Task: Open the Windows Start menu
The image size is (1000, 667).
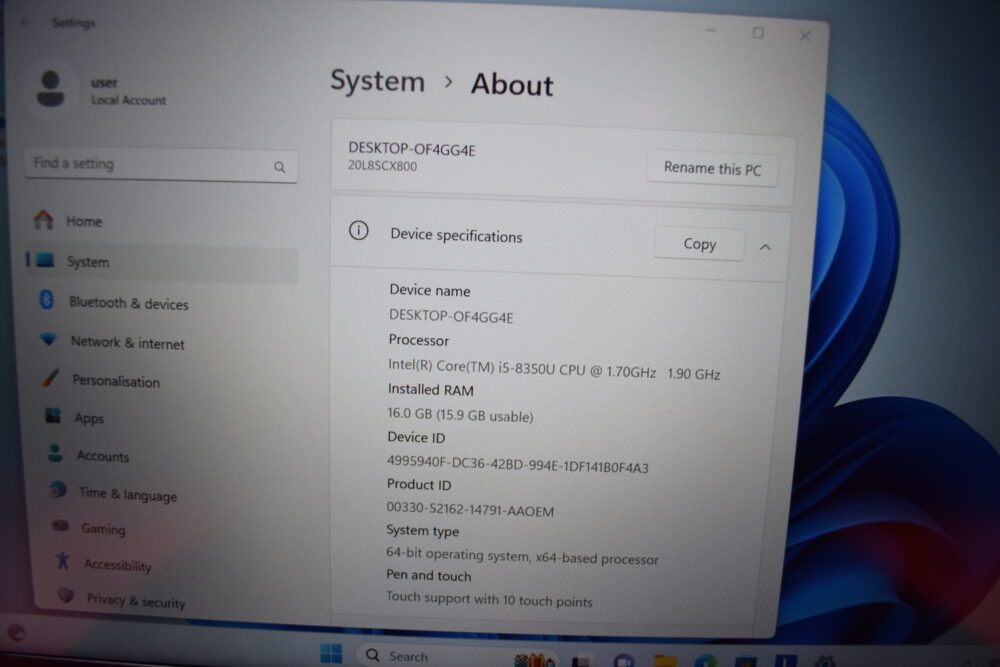Action: (331, 653)
